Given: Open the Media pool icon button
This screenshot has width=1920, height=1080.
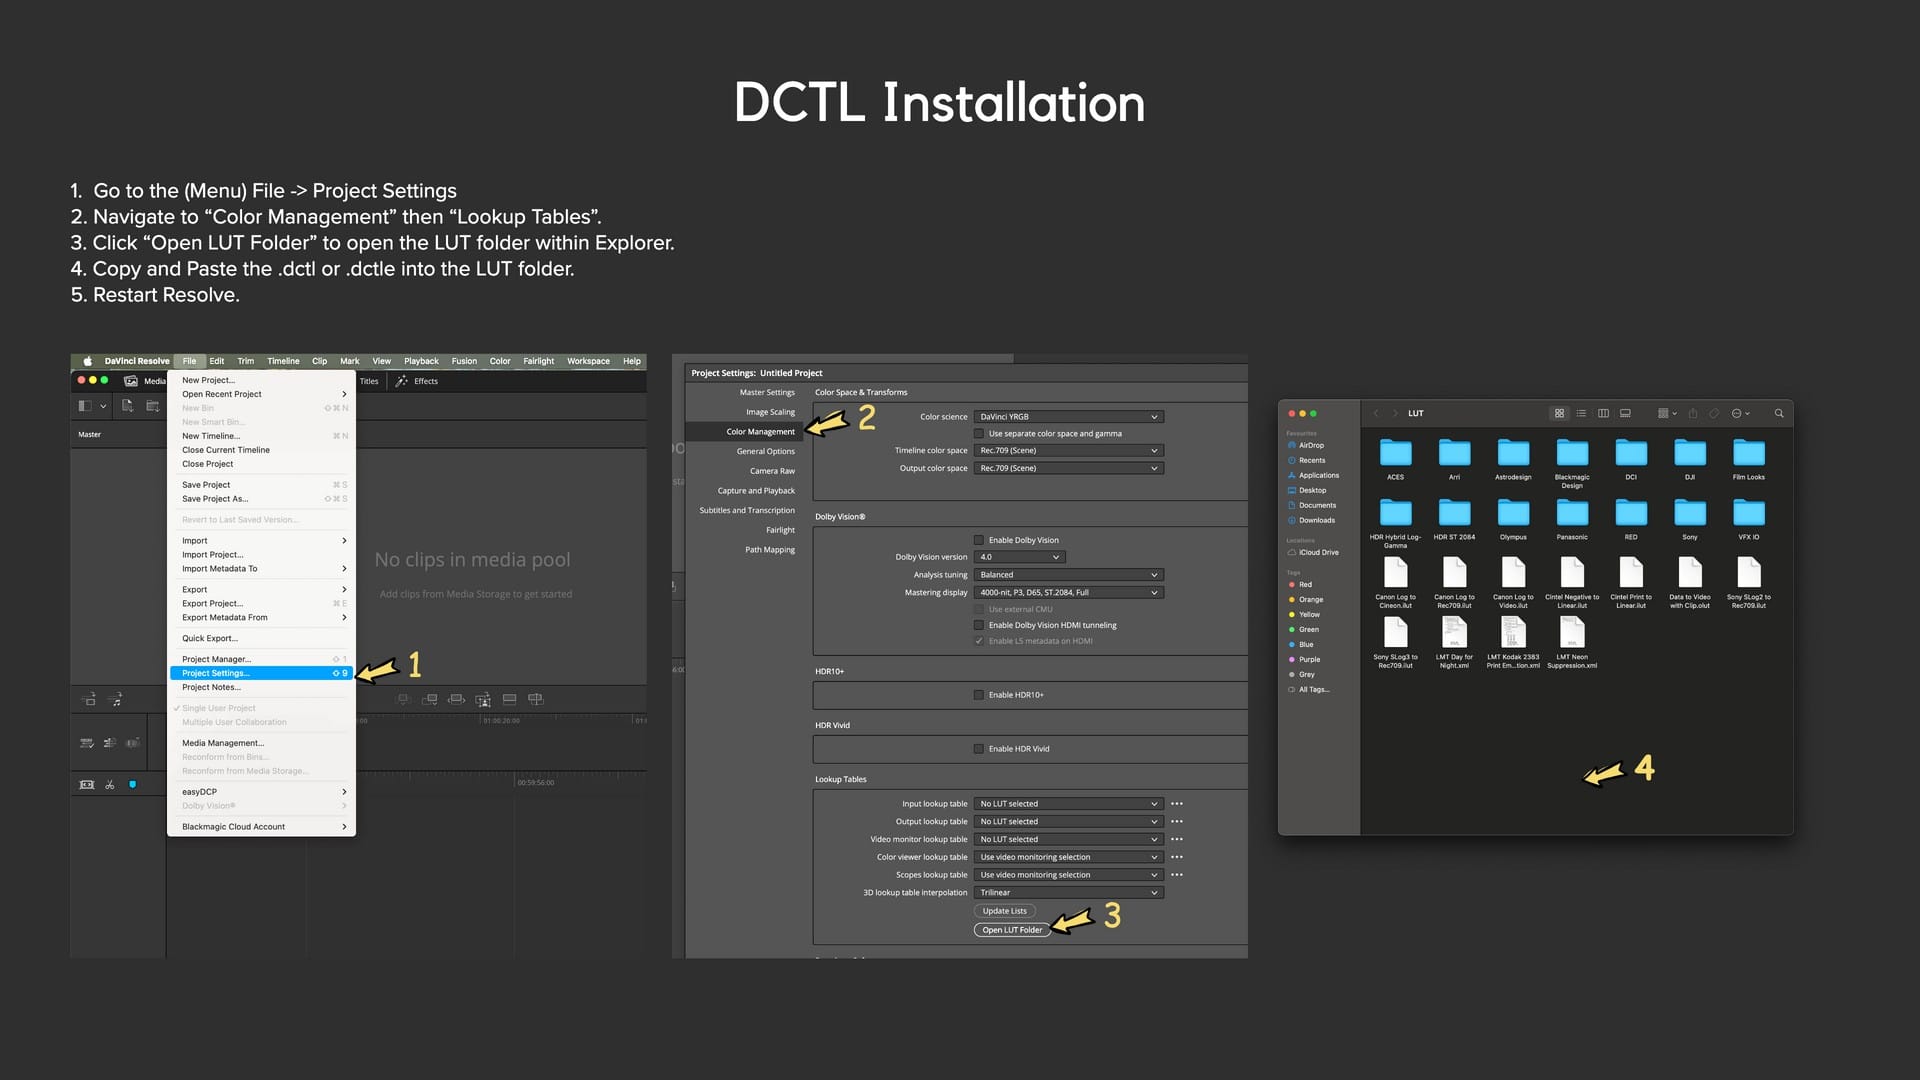Looking at the screenshot, I should (x=131, y=381).
